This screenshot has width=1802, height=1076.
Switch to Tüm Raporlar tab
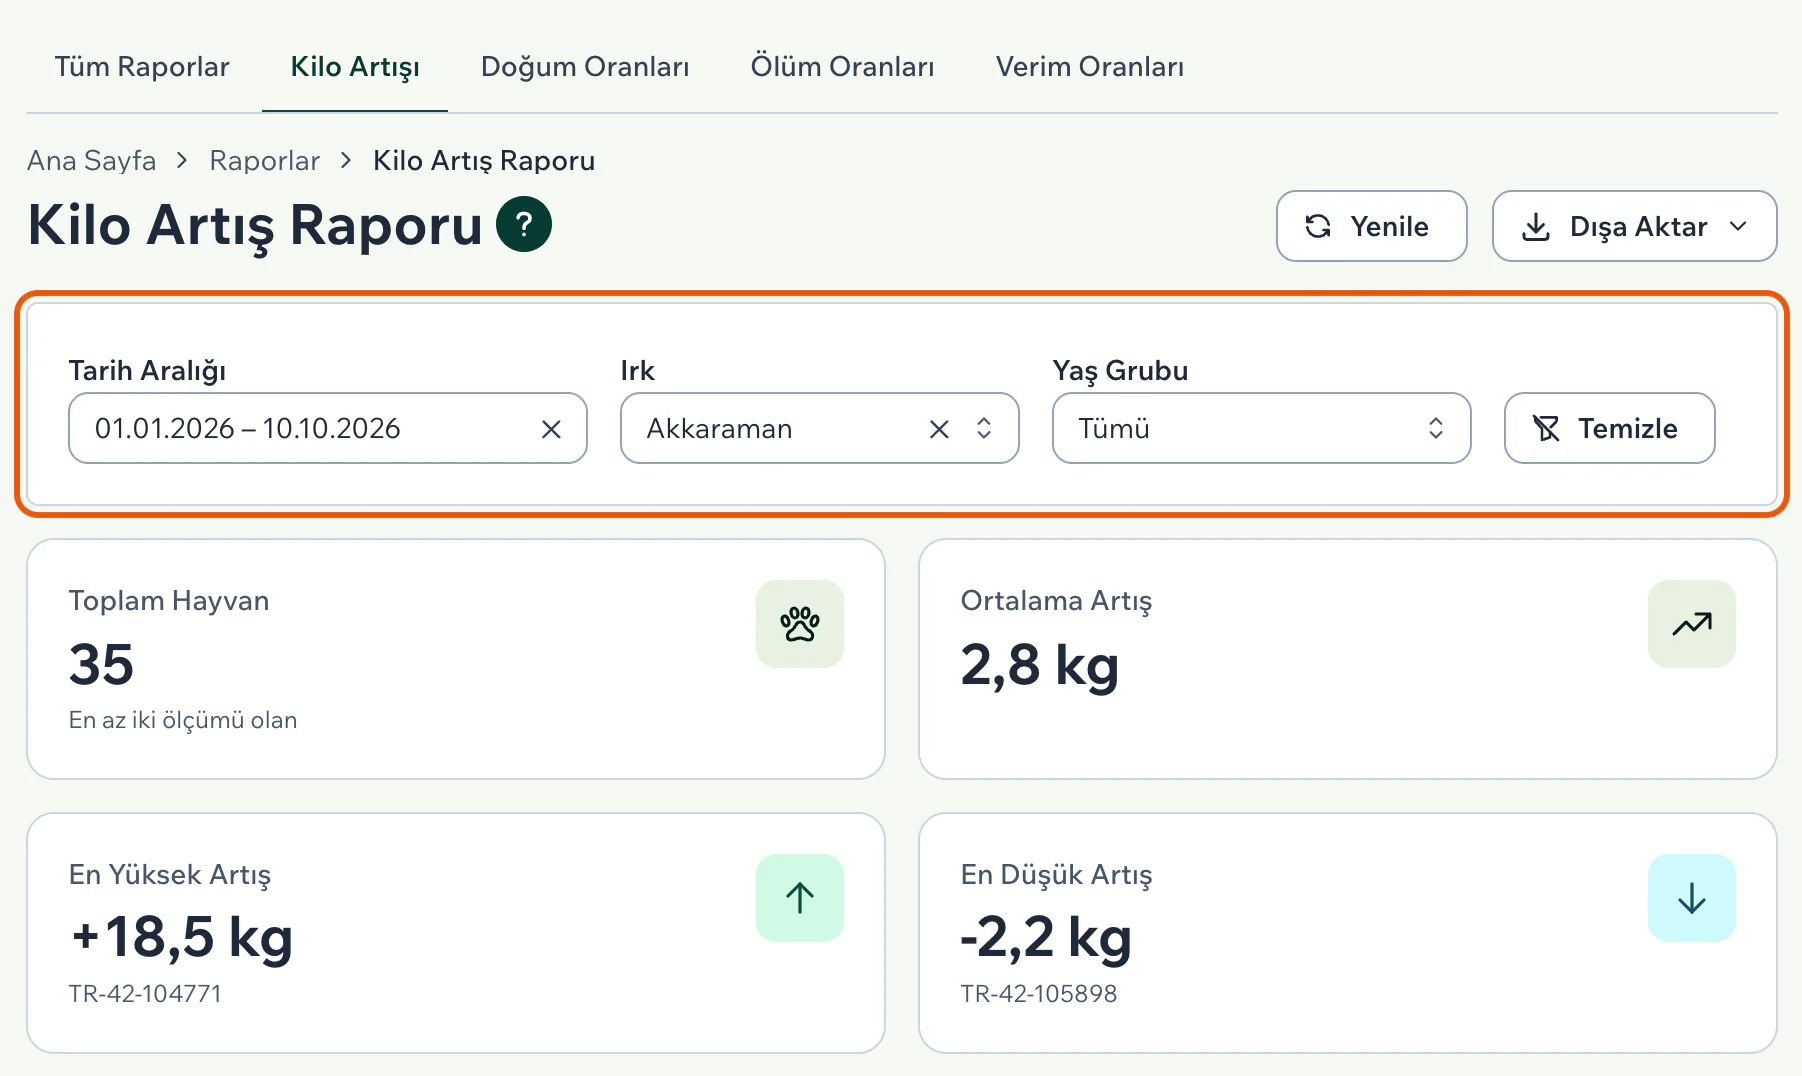(x=142, y=67)
